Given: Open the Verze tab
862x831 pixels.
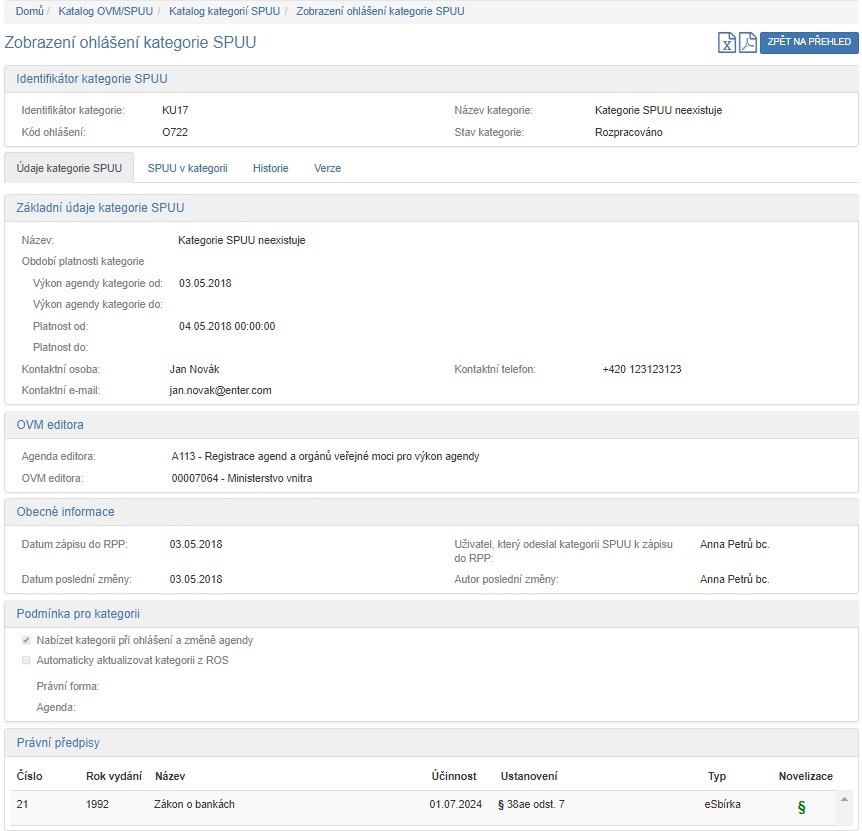Looking at the screenshot, I should pyautogui.click(x=327, y=168).
